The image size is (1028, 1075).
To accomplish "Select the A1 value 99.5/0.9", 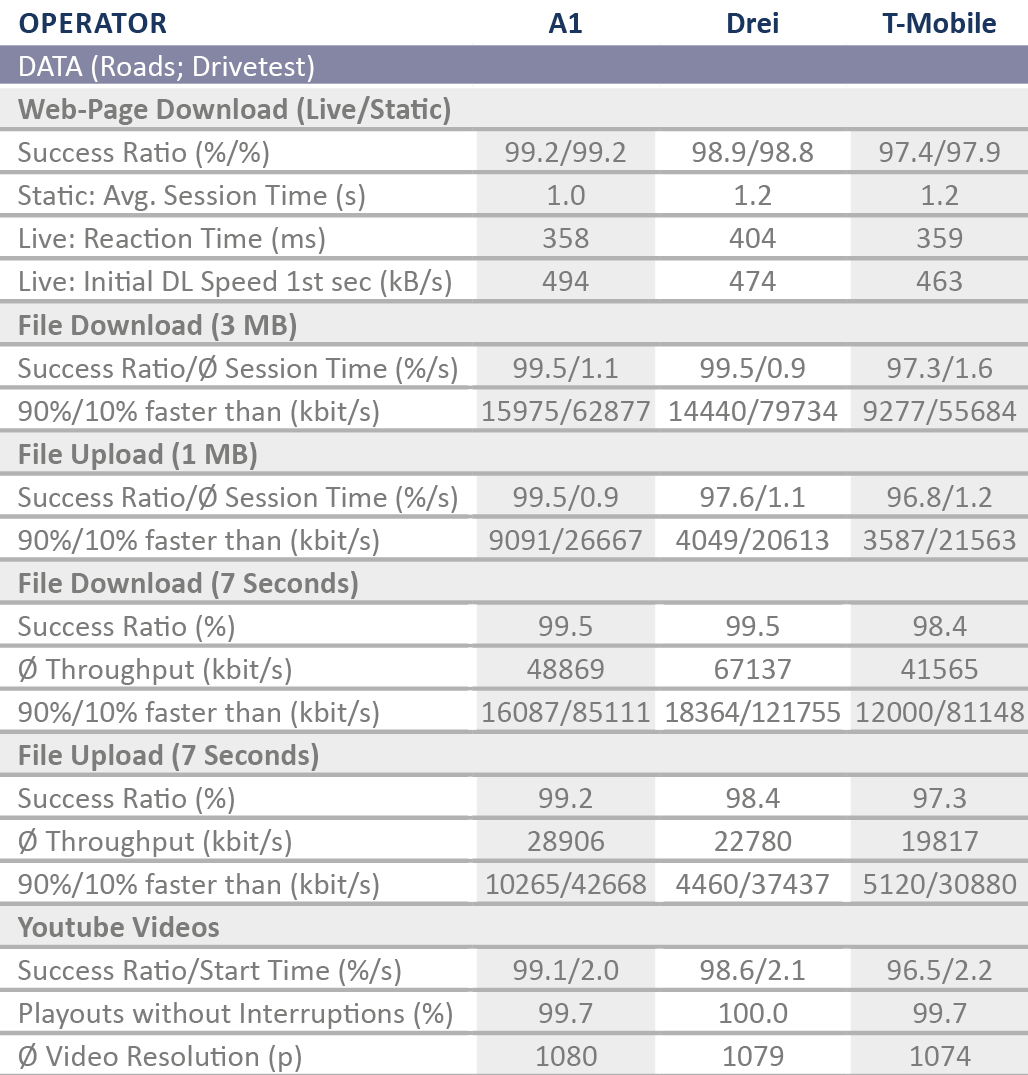I will click(566, 498).
